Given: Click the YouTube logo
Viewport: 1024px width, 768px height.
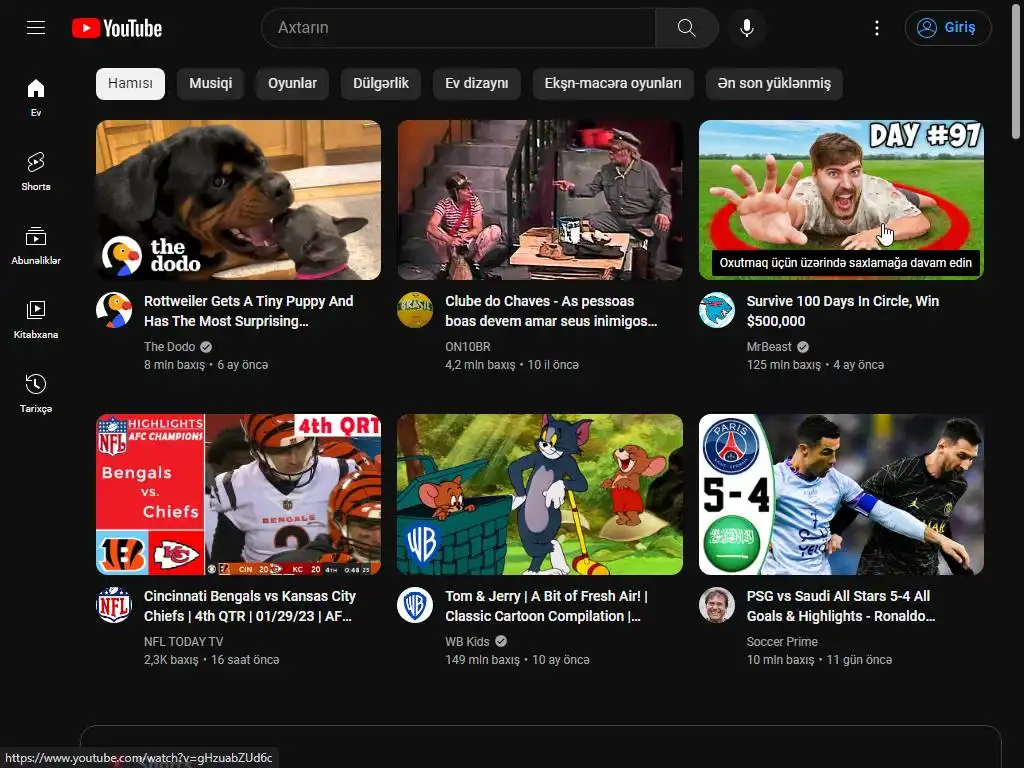Looking at the screenshot, I should pos(117,28).
